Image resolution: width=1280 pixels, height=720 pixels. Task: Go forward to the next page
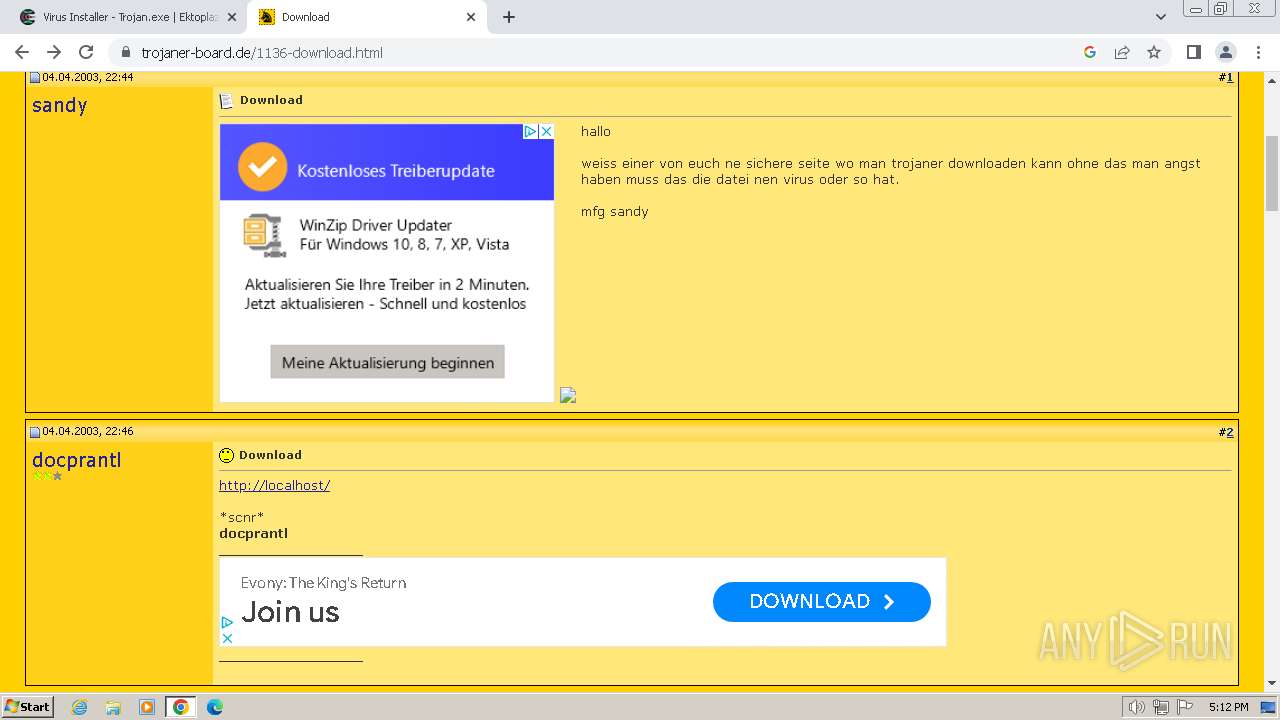(54, 52)
